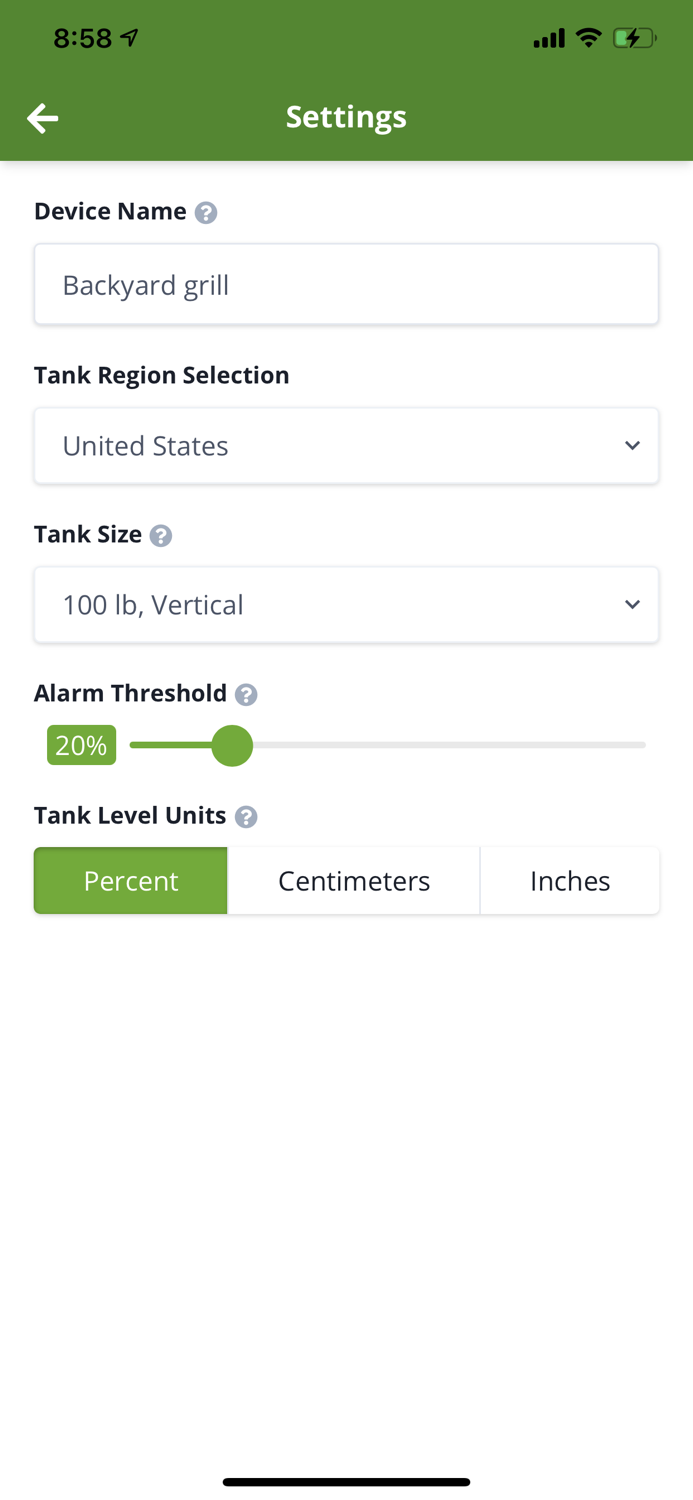The height and width of the screenshot is (1500, 693).
Task: Keep Percent selected for tank level units
Action: [130, 880]
